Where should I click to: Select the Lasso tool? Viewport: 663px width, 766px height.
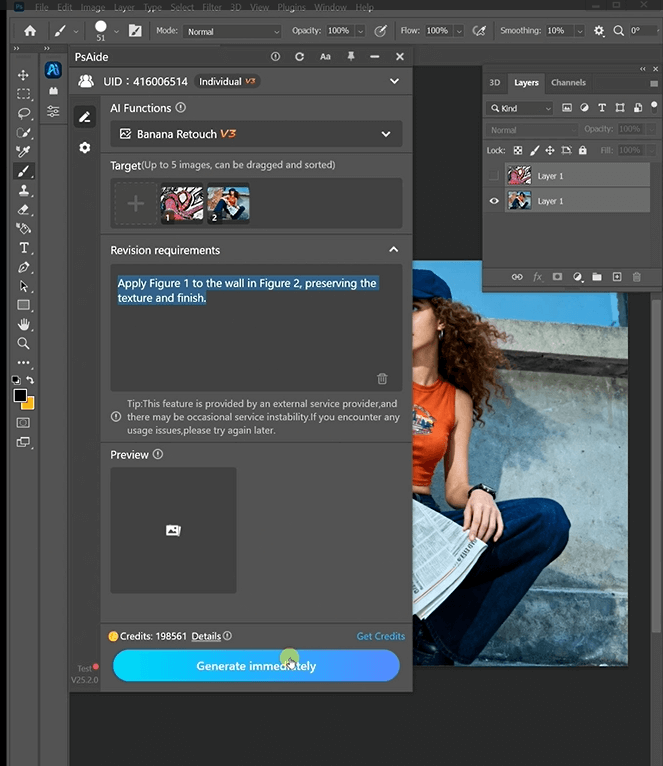point(24,113)
